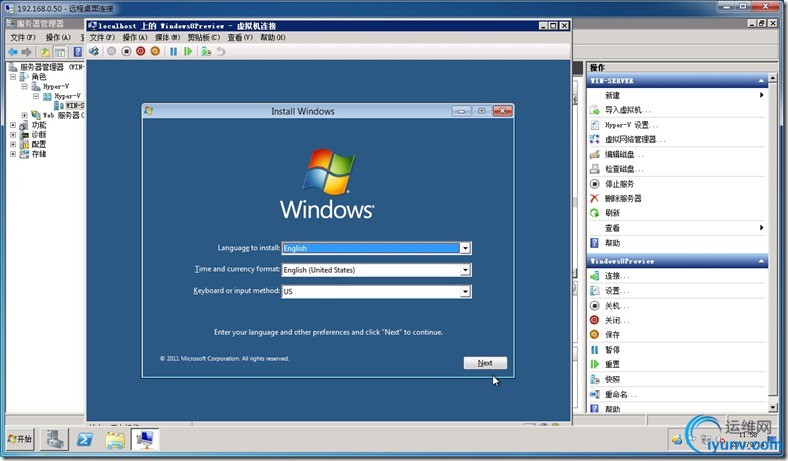Open 剪贴板 menu in VM connection window
The width and height of the screenshot is (788, 461).
coord(204,38)
